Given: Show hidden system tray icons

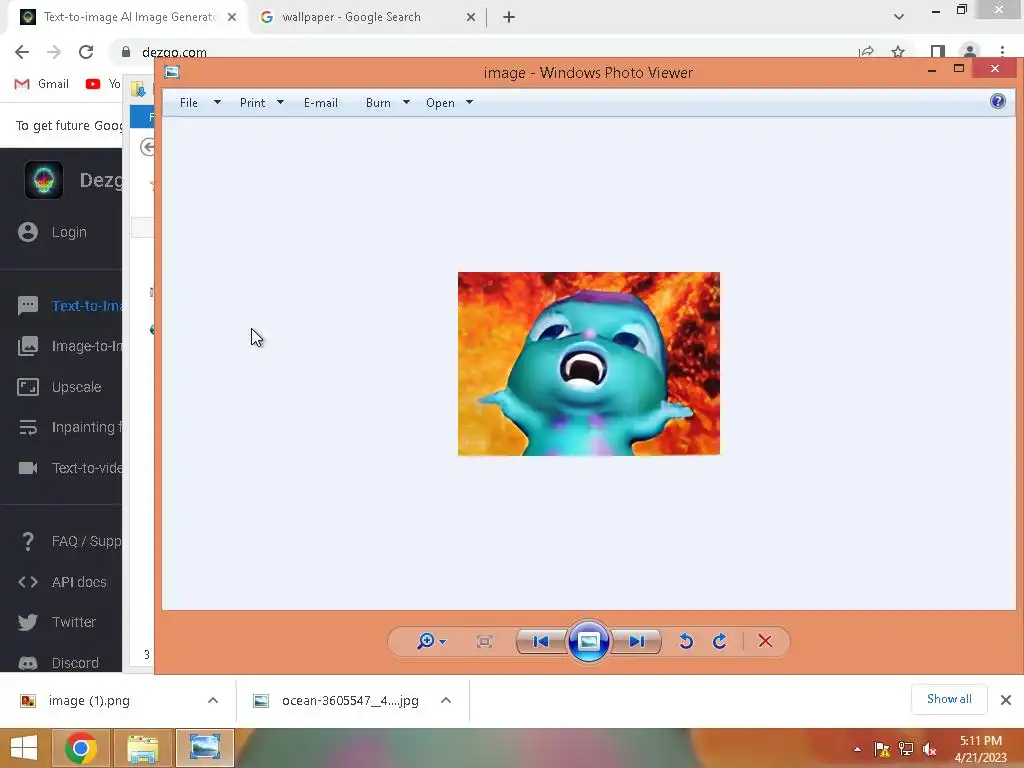Looking at the screenshot, I should click(x=857, y=749).
